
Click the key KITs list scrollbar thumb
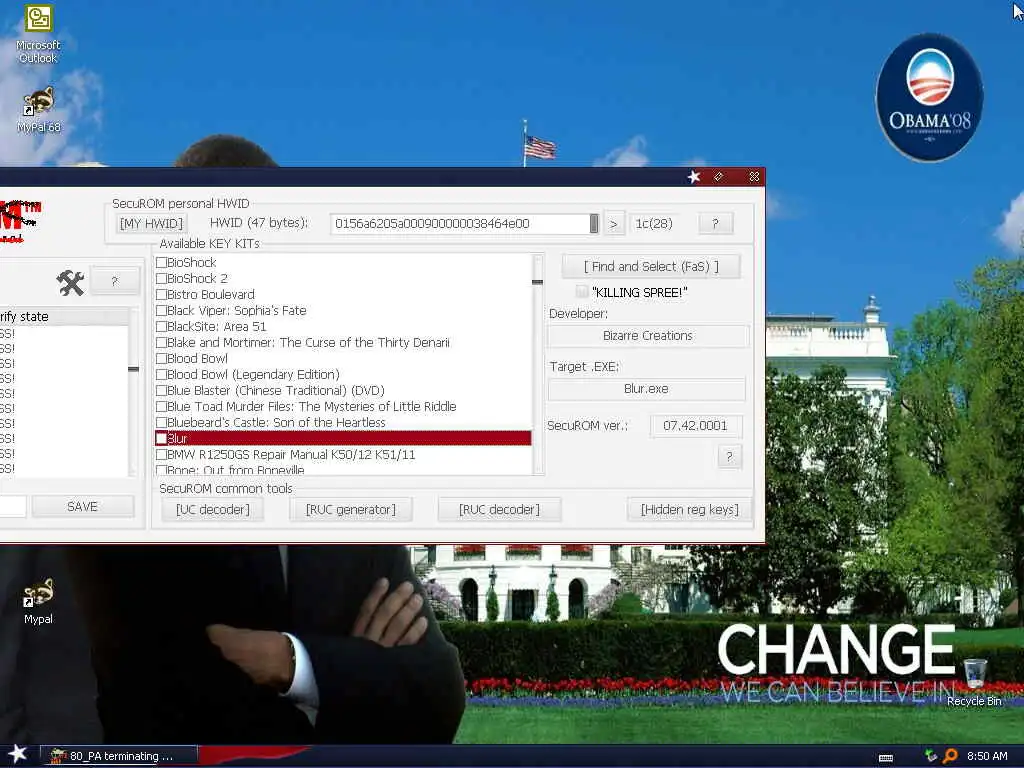click(537, 282)
